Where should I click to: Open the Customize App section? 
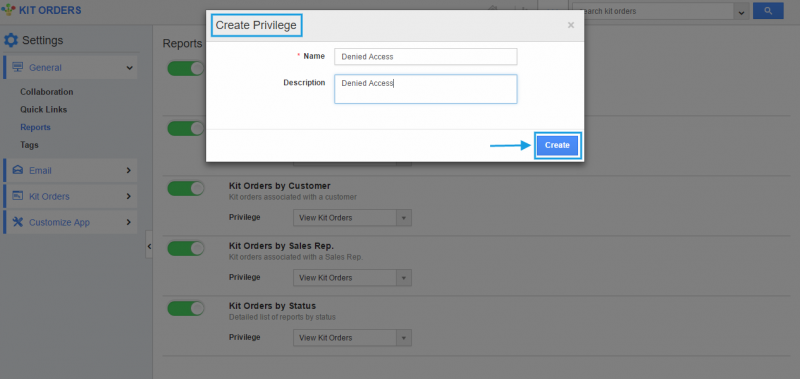[70, 222]
